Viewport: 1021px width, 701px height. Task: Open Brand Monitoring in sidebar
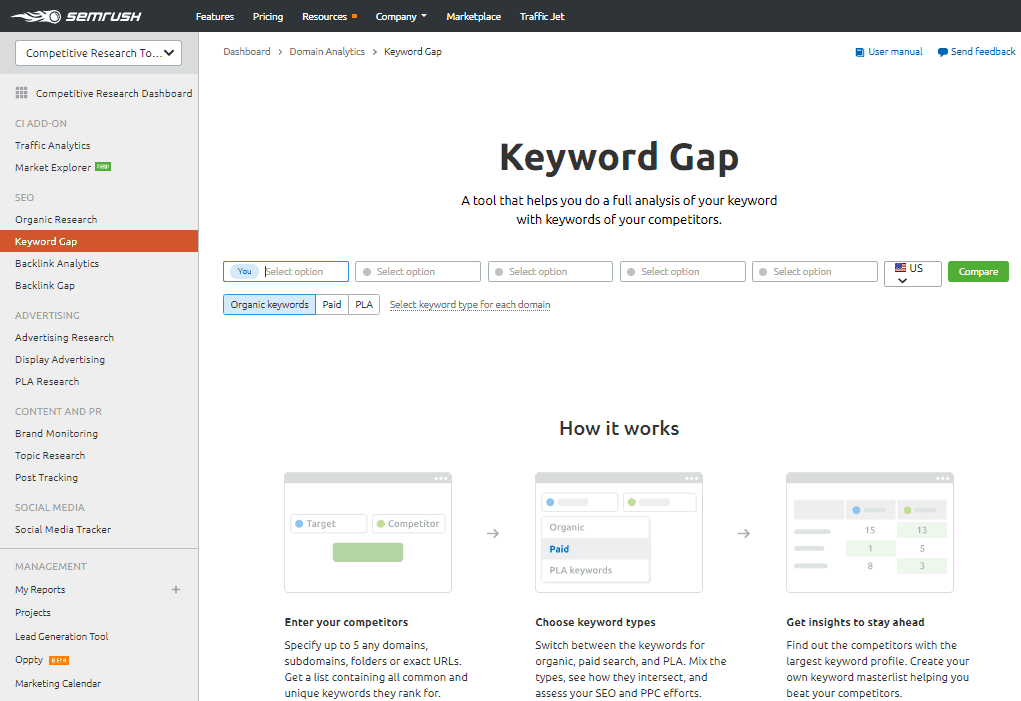[57, 433]
